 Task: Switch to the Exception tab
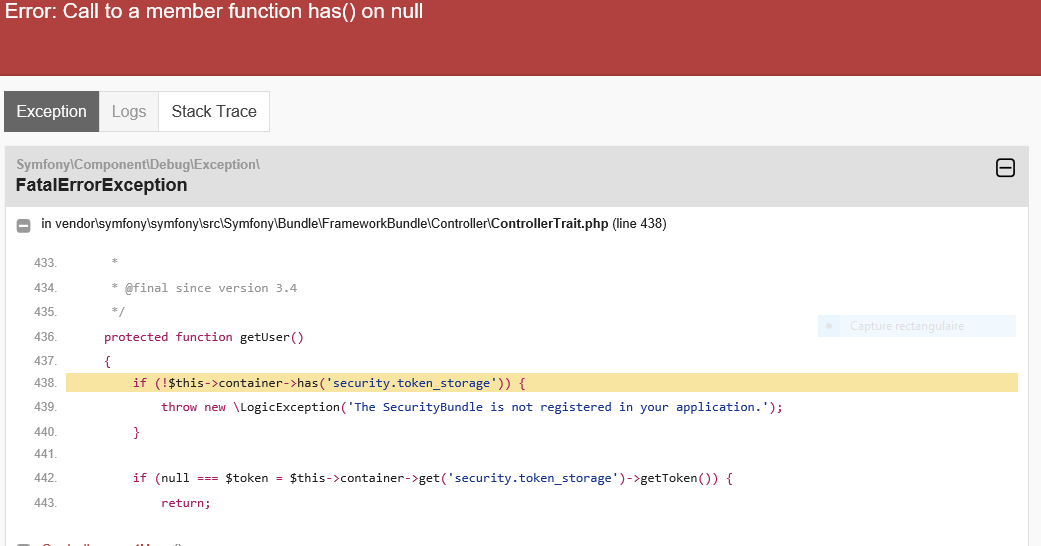click(51, 112)
